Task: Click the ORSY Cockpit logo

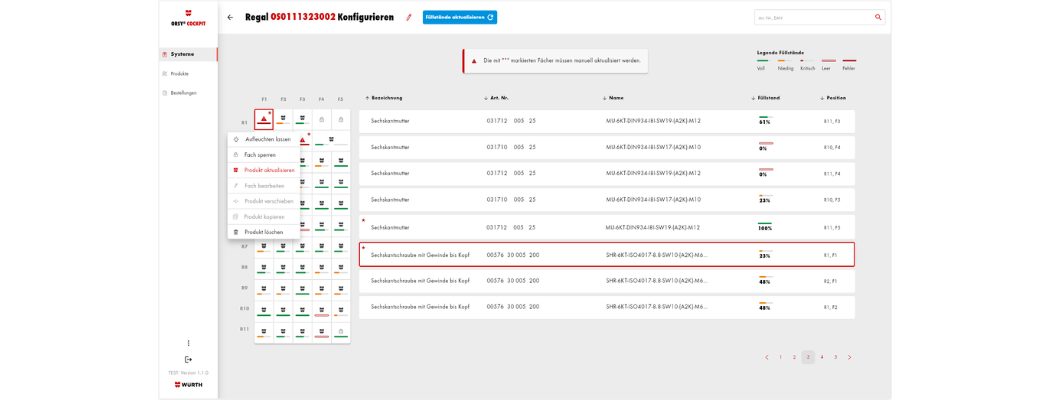Action: click(x=188, y=18)
